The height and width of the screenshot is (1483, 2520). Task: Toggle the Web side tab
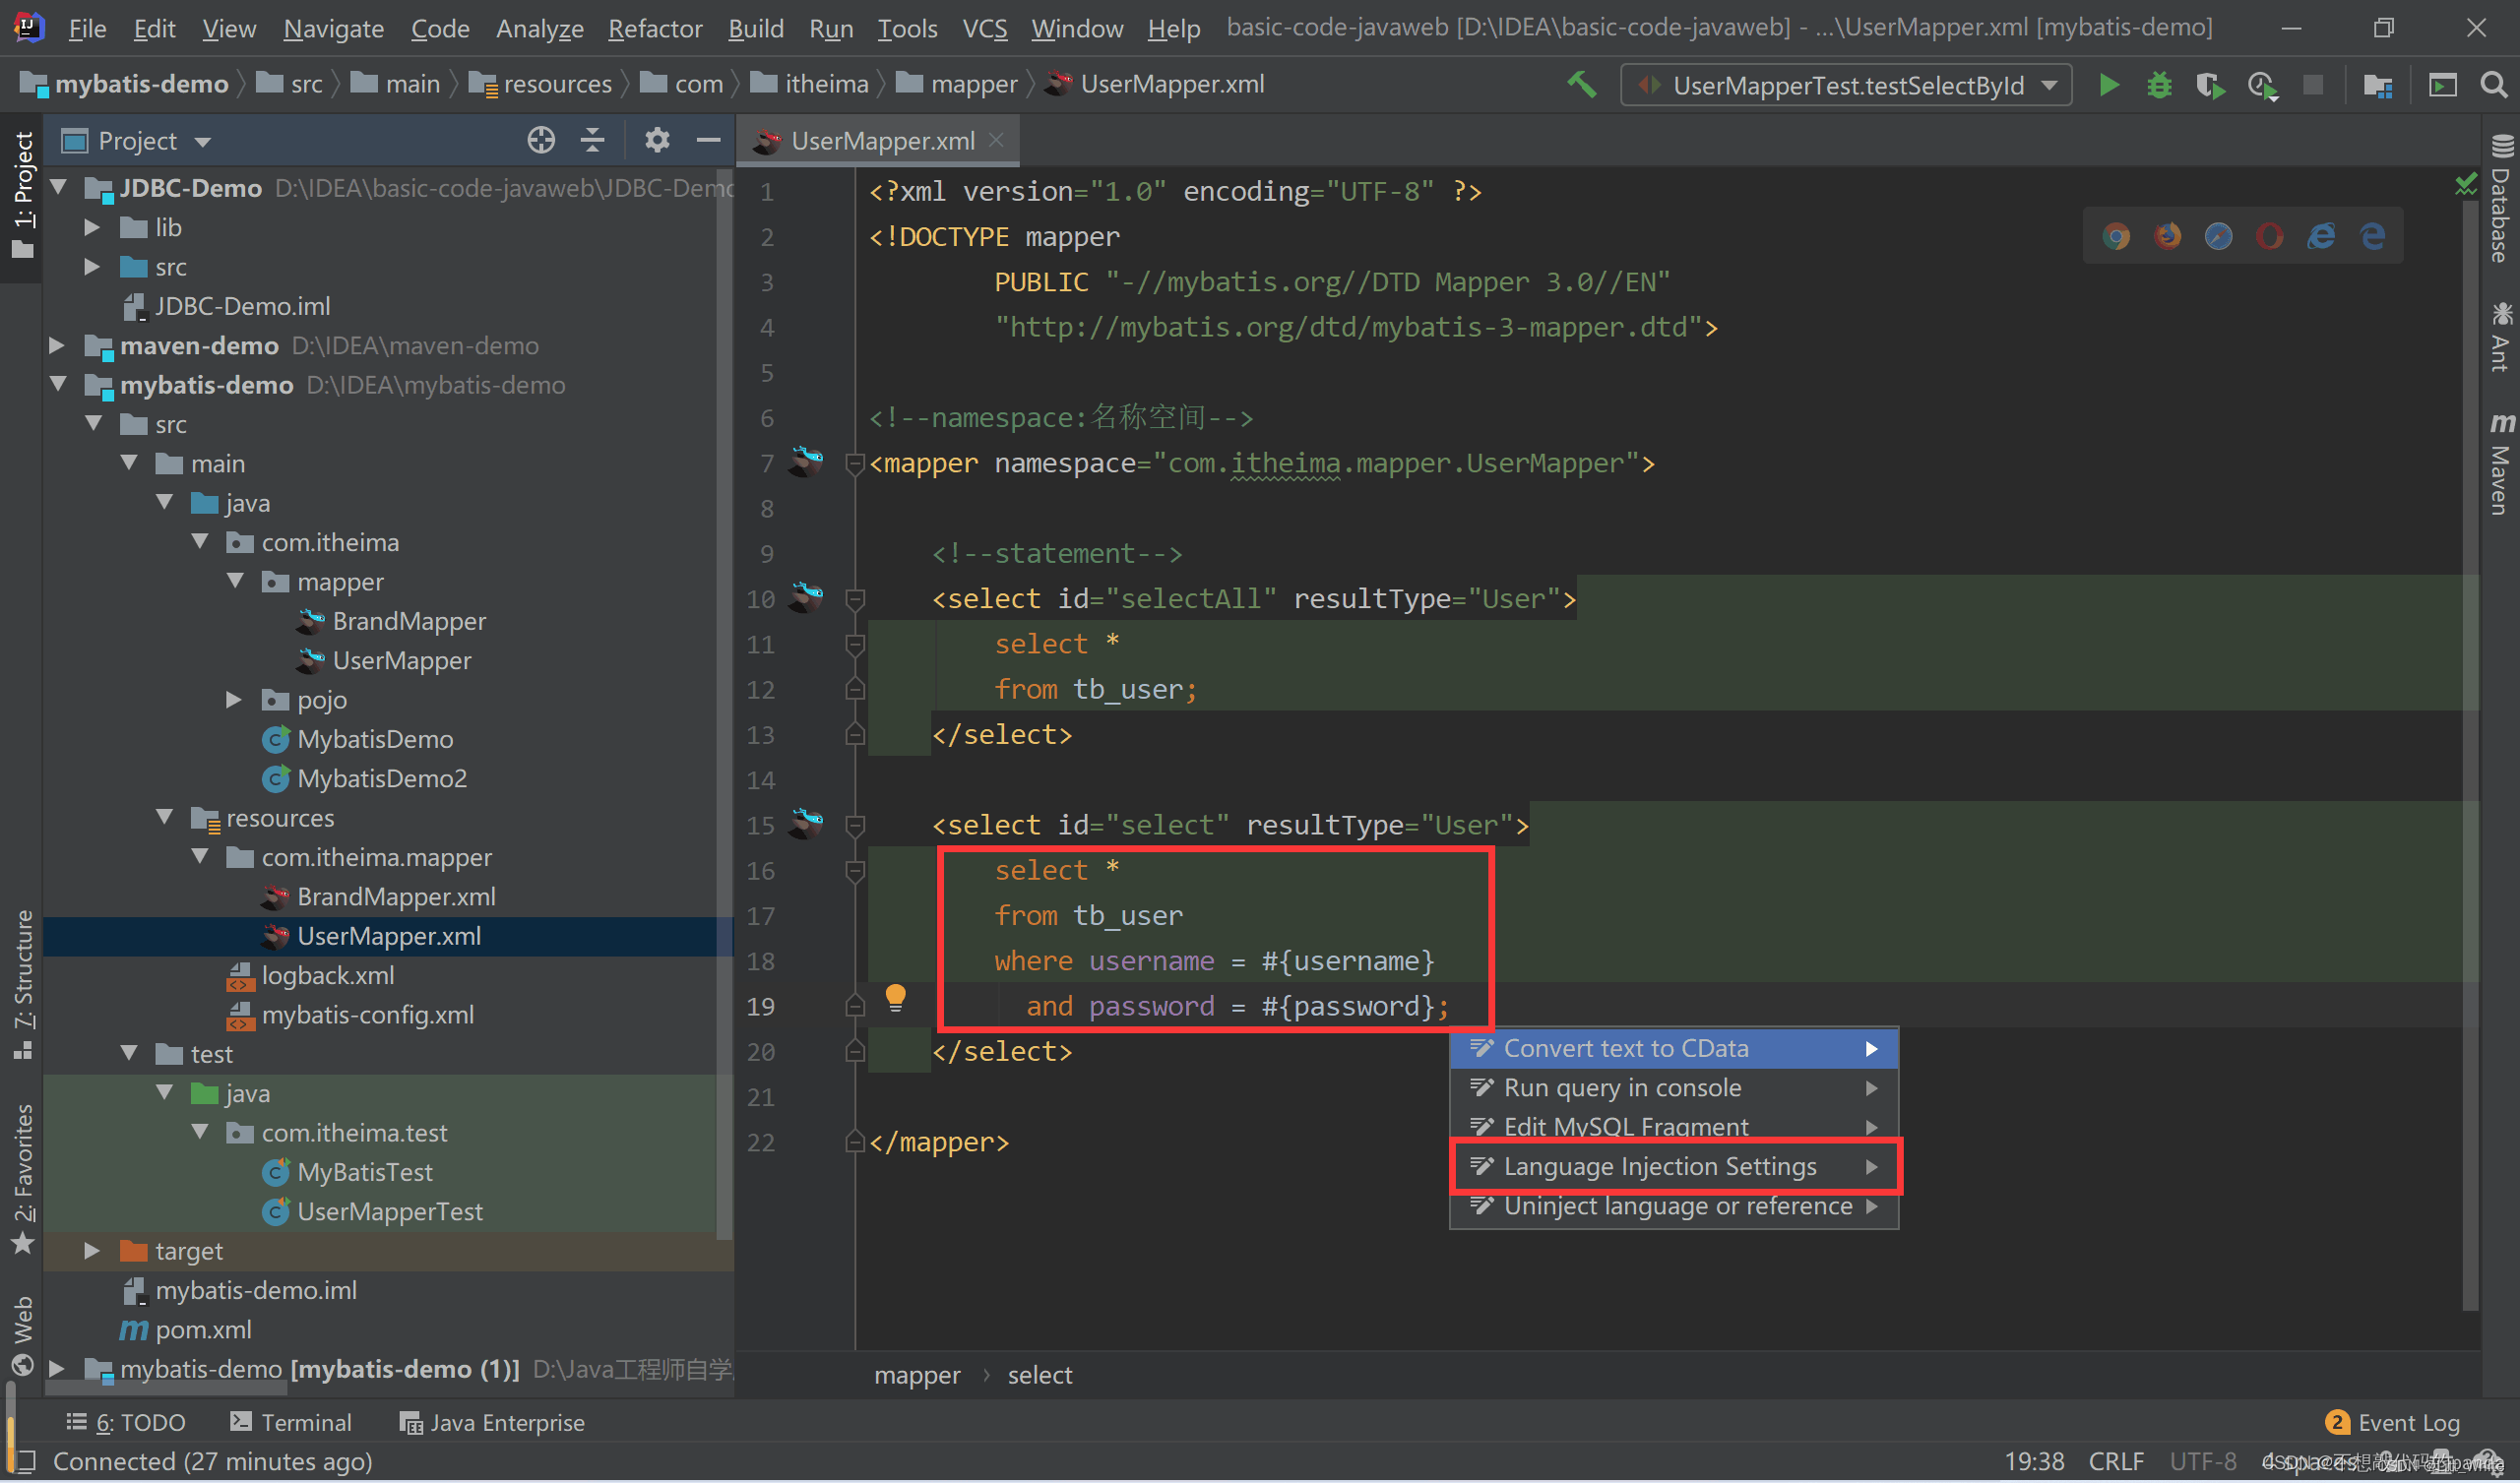click(x=22, y=1335)
